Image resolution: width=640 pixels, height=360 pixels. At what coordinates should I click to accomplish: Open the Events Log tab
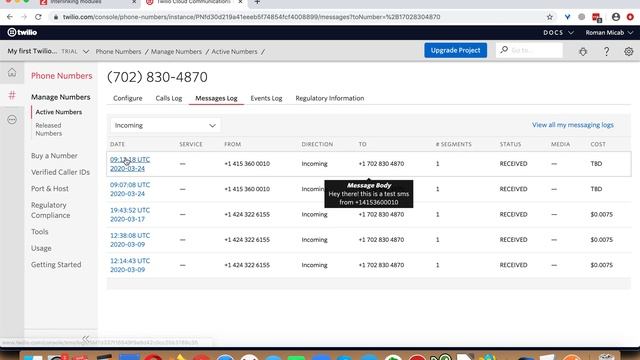tap(266, 98)
